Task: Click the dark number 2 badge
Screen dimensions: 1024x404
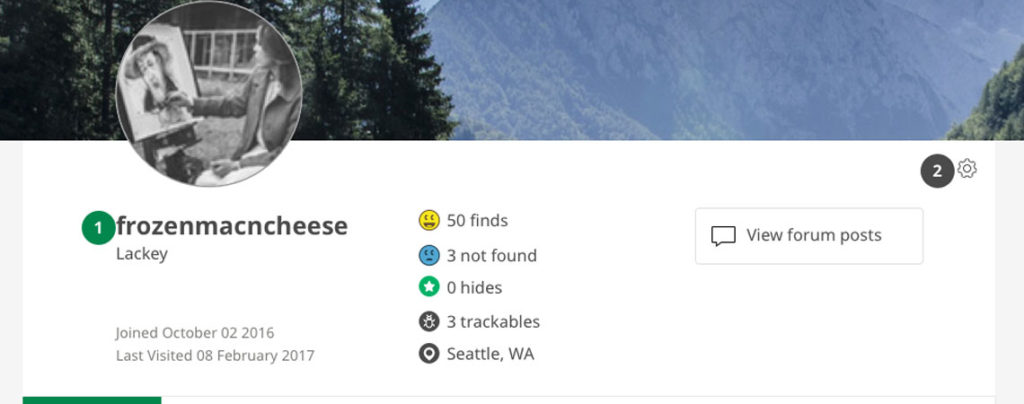Action: 937,171
